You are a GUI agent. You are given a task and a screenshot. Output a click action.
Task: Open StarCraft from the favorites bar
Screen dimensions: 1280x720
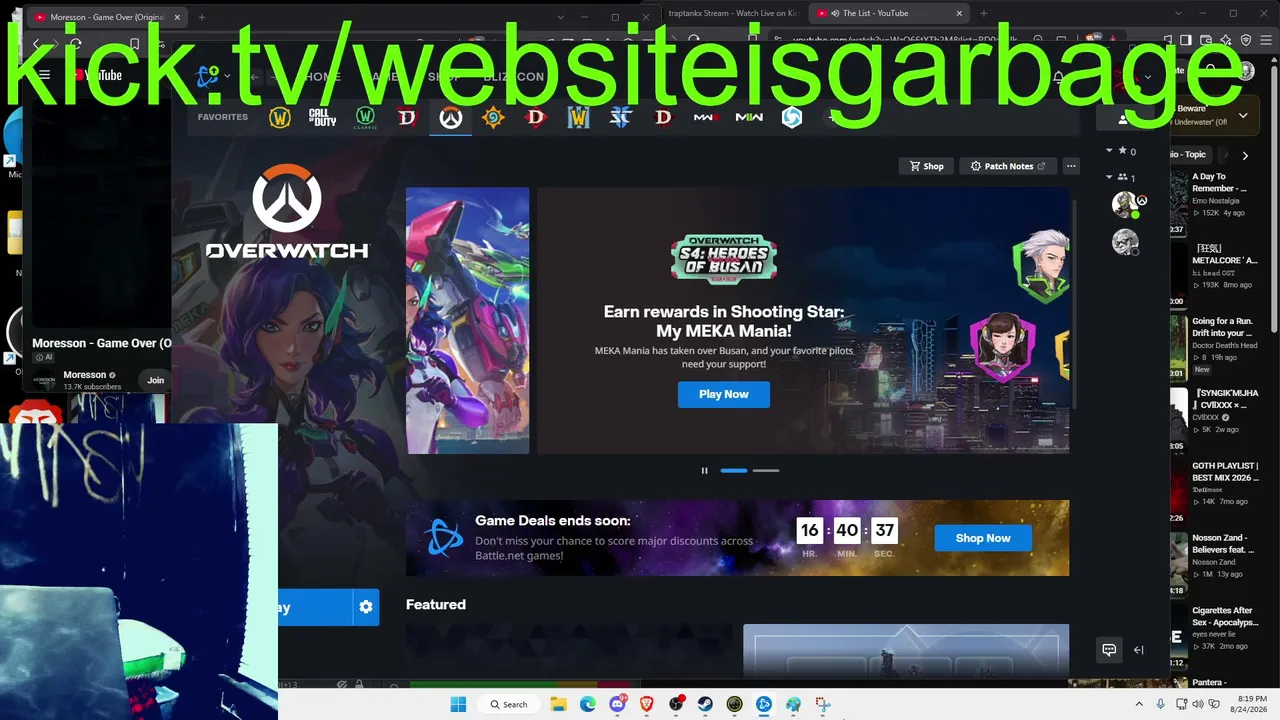point(621,118)
